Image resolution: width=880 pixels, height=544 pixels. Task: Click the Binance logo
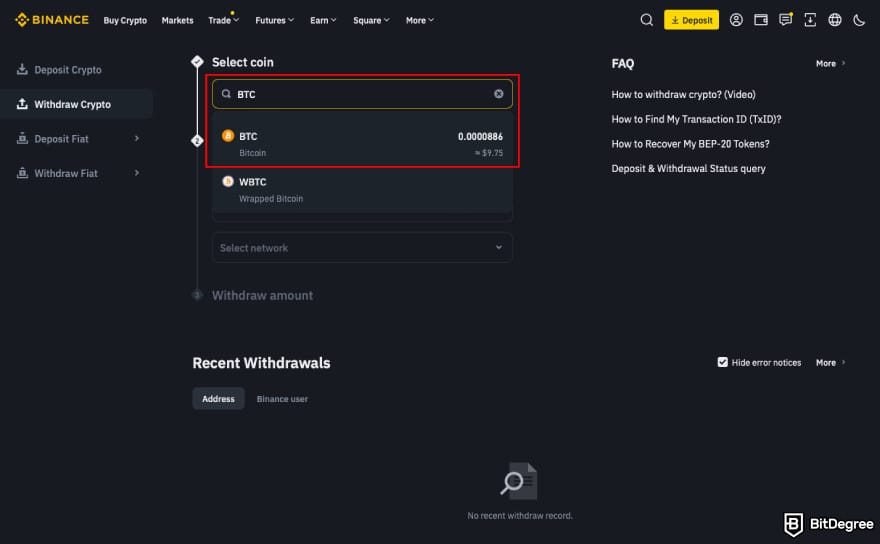point(52,20)
